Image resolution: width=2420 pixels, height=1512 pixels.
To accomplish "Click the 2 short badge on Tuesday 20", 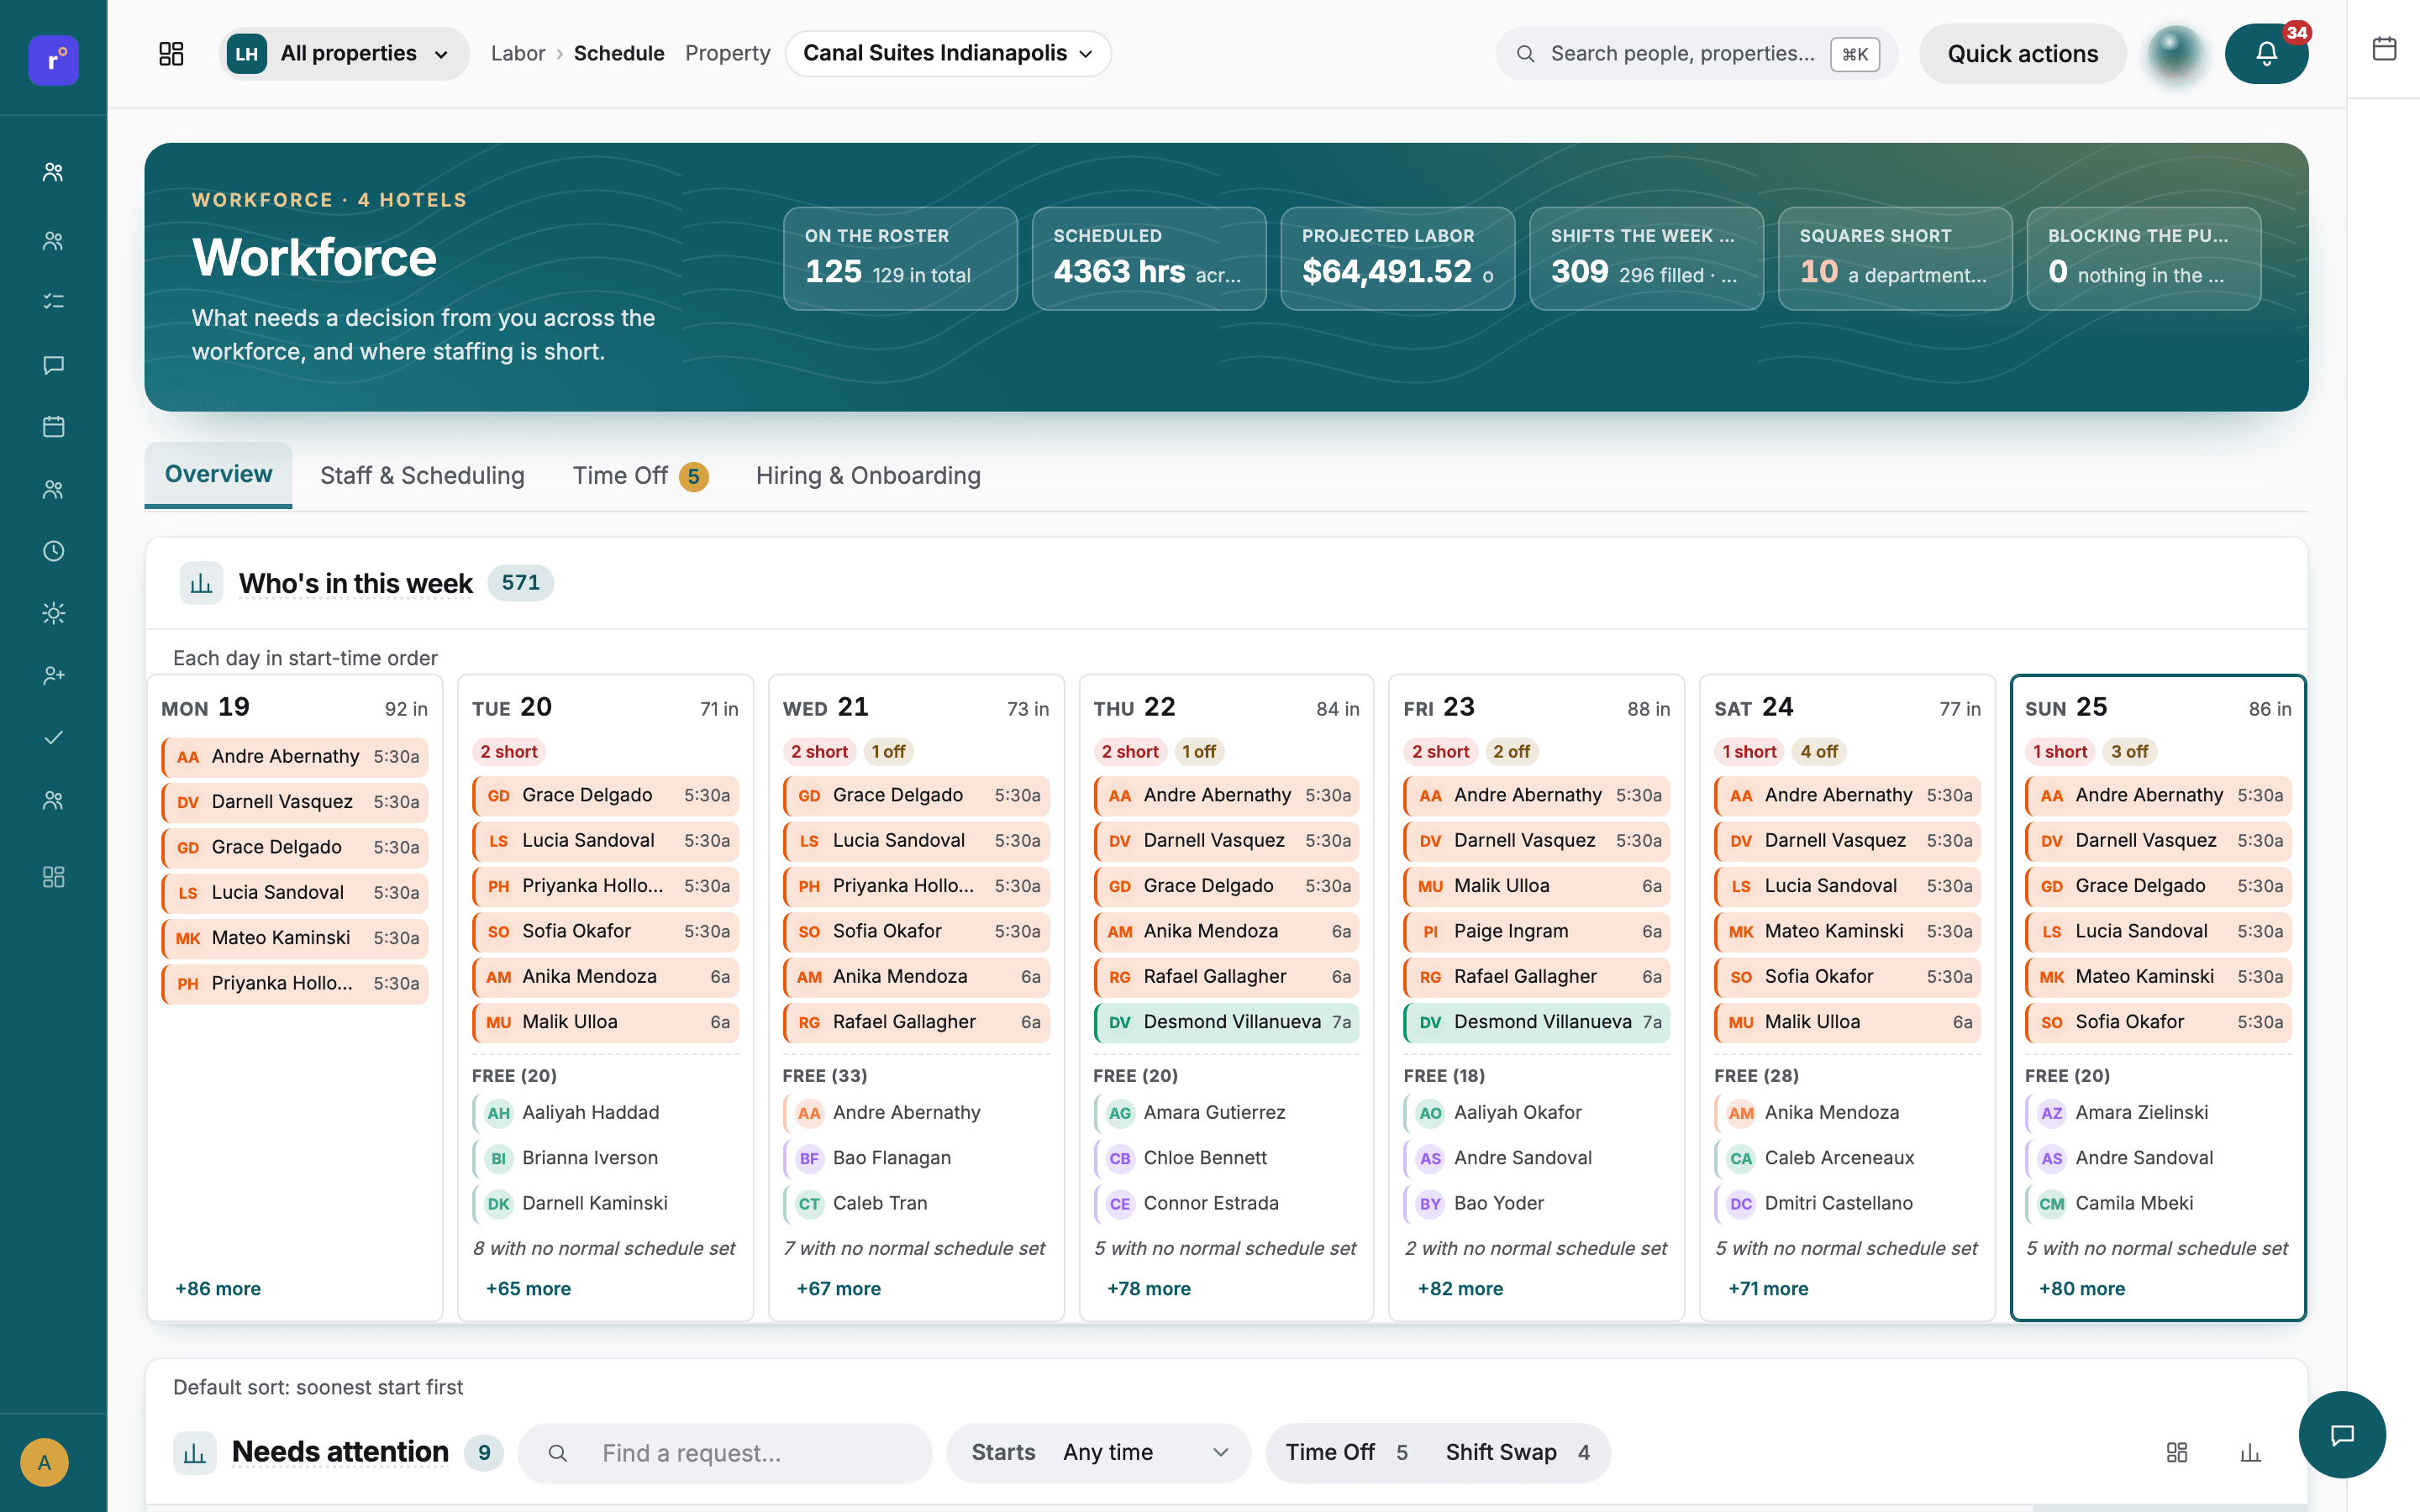I will point(508,752).
